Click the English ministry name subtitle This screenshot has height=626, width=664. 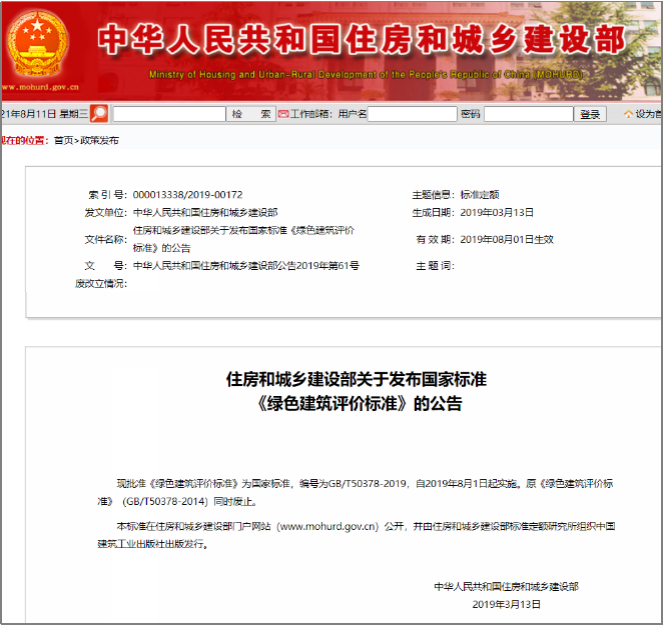tap(366, 75)
